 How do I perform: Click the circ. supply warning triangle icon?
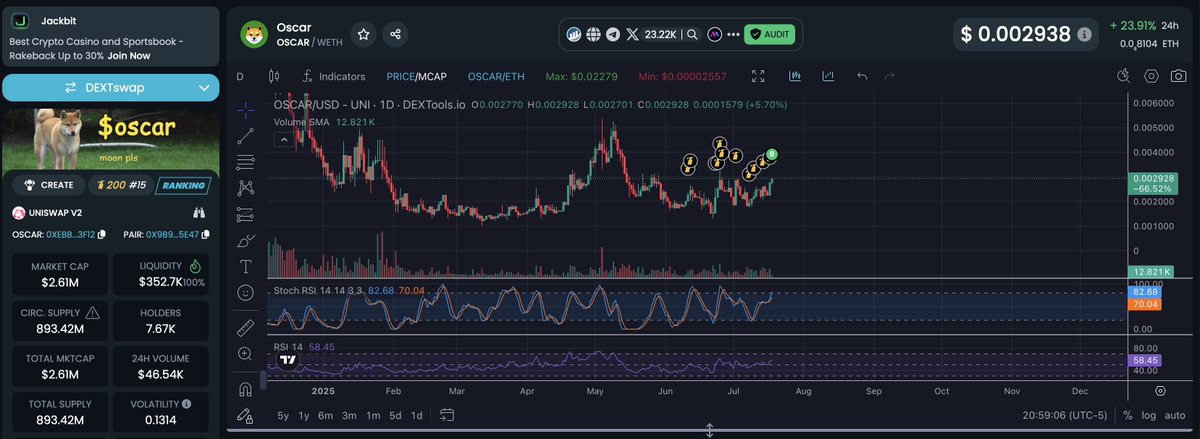(92, 312)
